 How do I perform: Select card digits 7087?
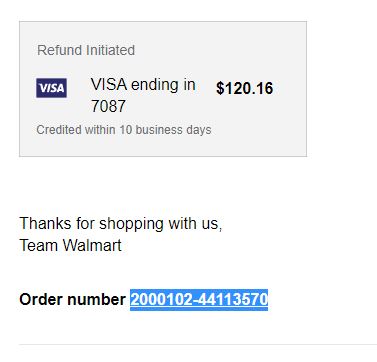(108, 106)
